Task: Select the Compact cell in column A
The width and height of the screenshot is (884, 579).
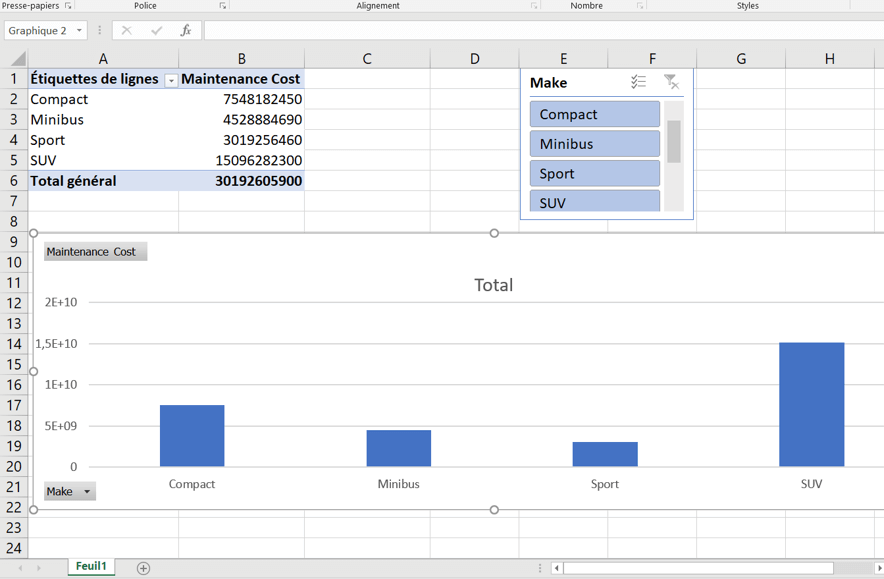Action: coord(103,99)
